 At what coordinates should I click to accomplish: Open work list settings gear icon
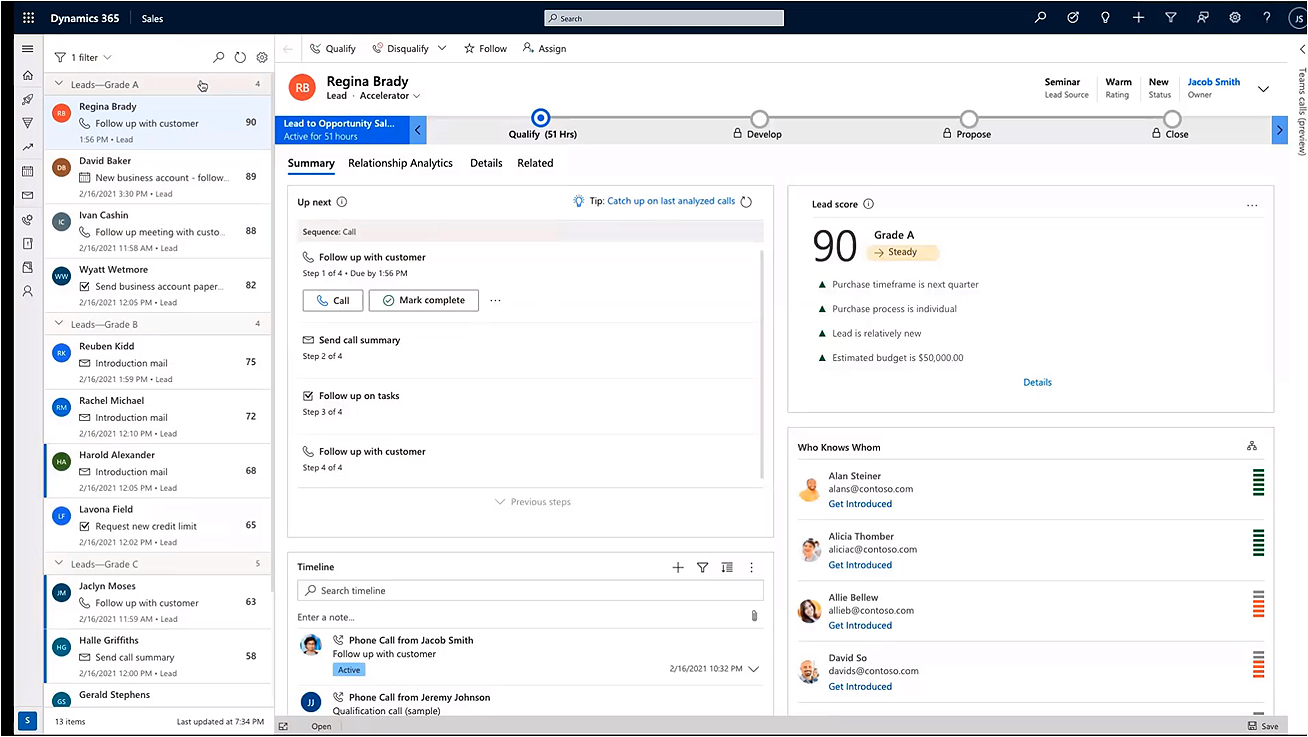click(x=262, y=58)
